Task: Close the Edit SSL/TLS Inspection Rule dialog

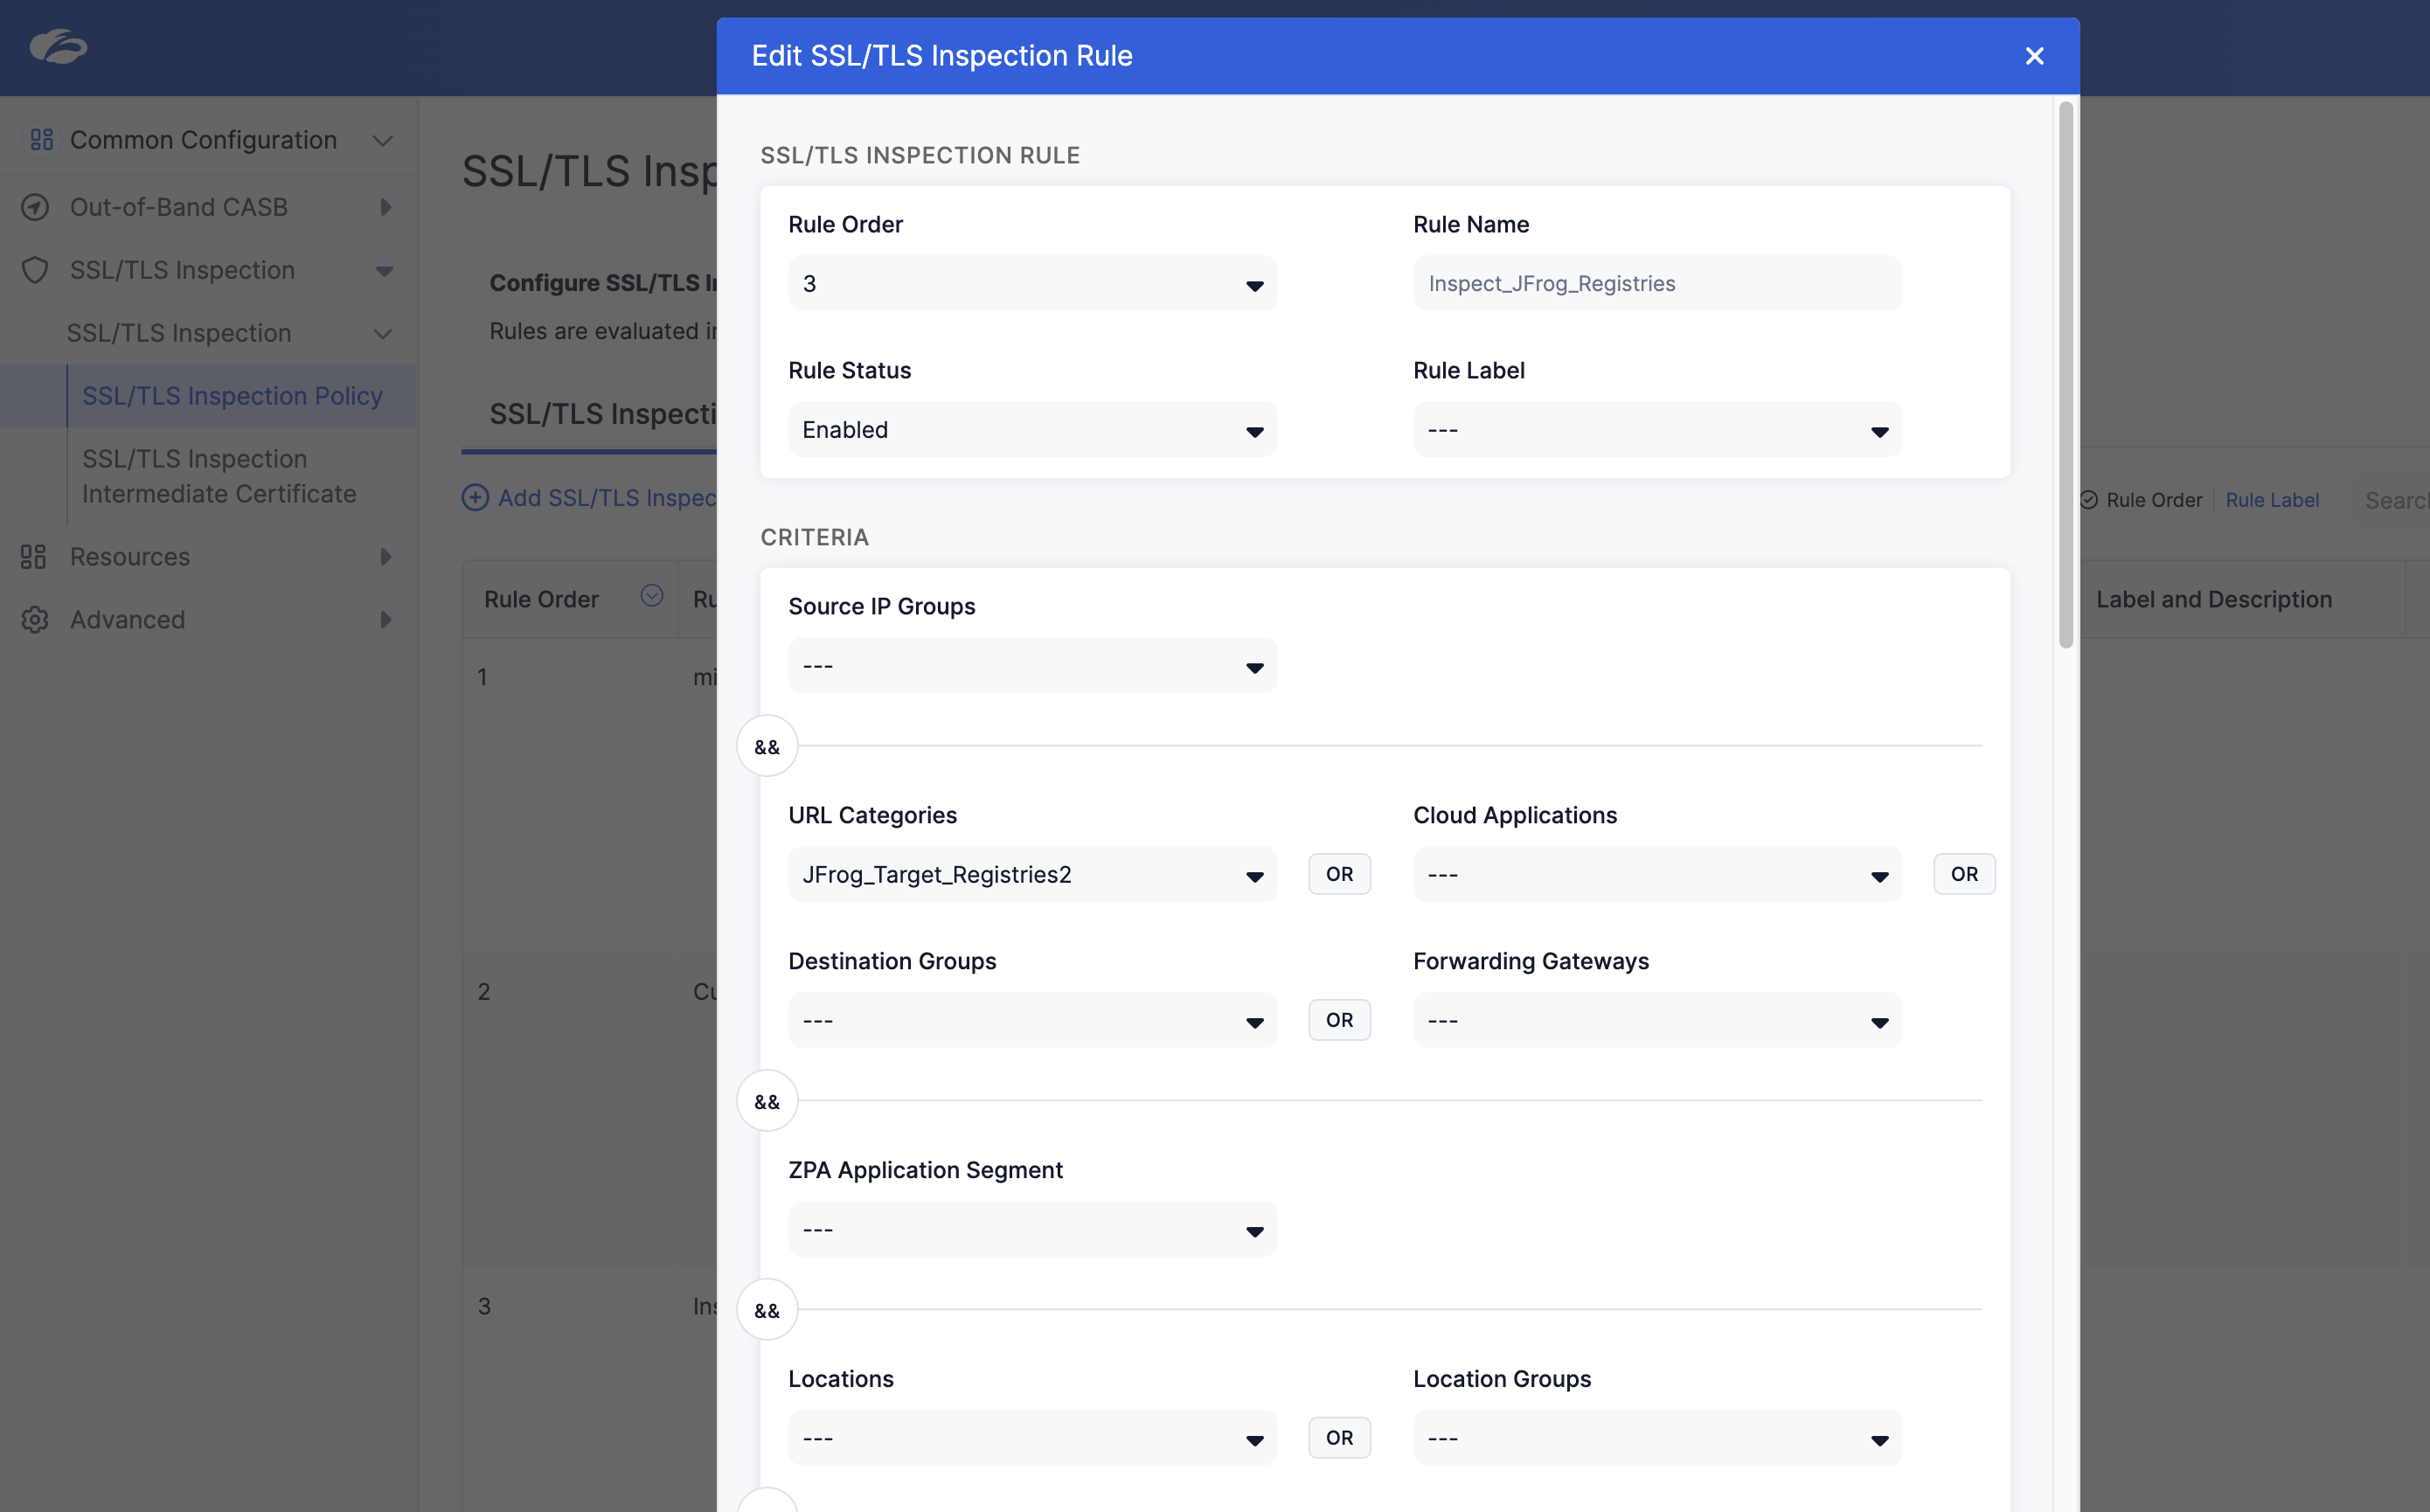Action: point(2034,56)
